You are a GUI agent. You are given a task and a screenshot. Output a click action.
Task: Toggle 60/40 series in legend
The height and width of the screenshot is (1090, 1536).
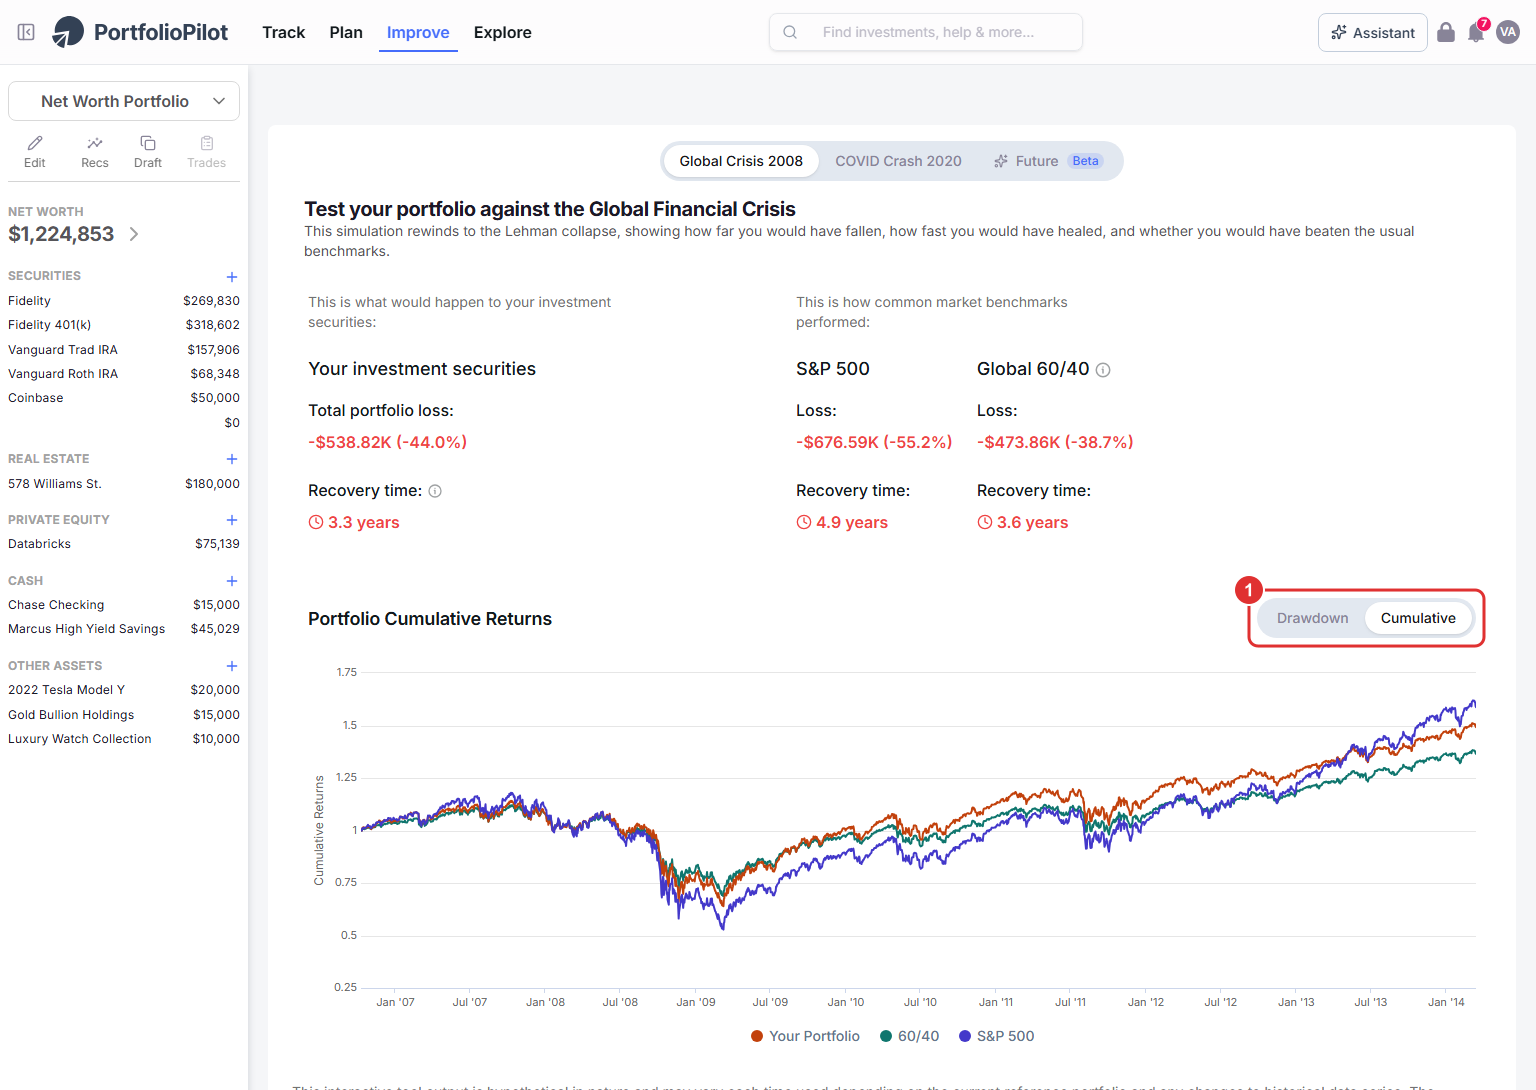coord(909,1036)
